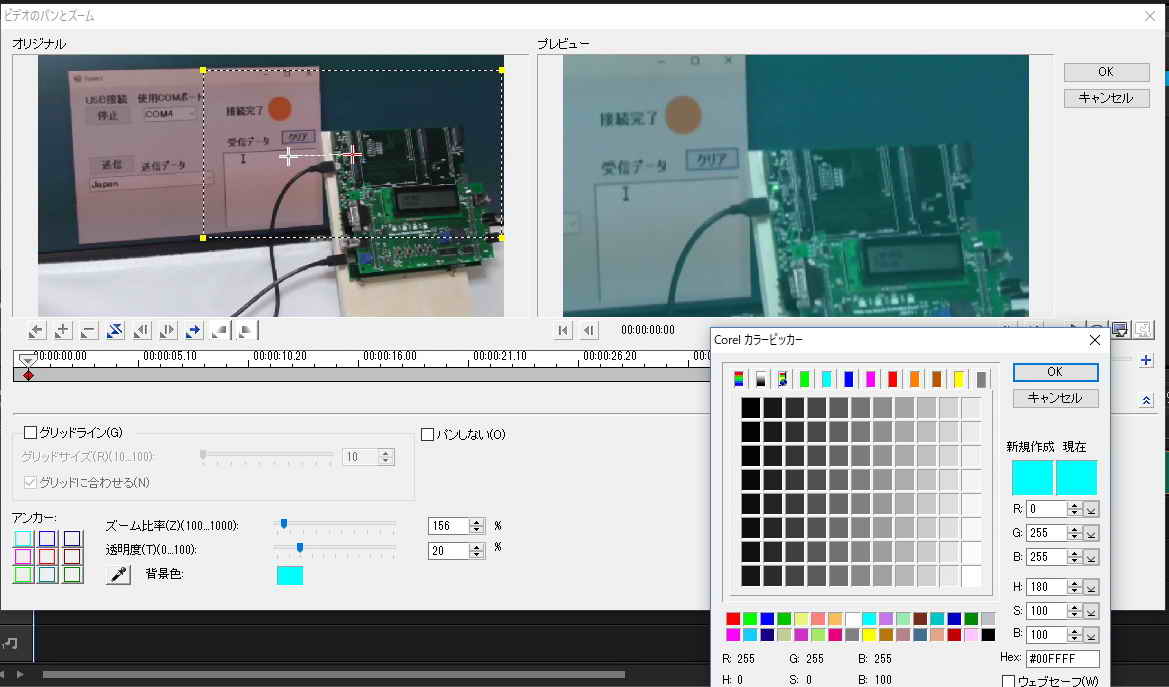Select the center red anchor box
Screen dimensions: 1169x687
48,557
